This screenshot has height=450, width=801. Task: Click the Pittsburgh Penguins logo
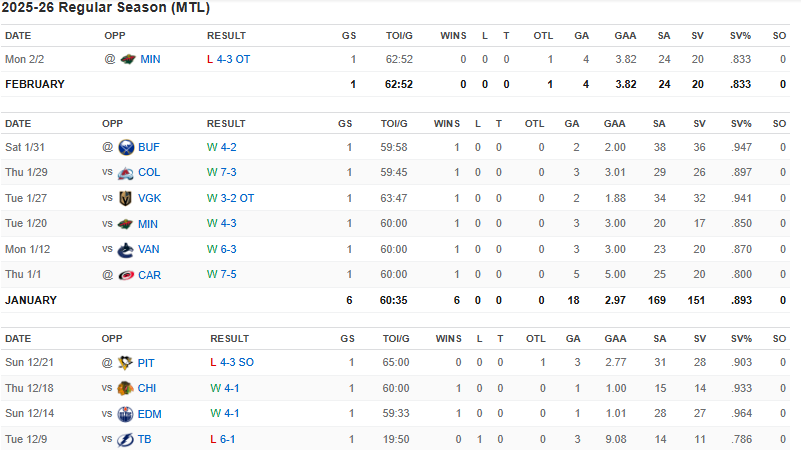126,363
